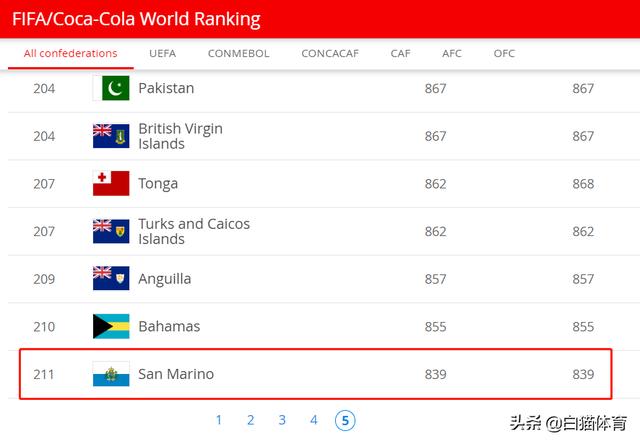The image size is (640, 444).
Task: Switch to the CONMEBOL tab
Action: click(x=238, y=53)
